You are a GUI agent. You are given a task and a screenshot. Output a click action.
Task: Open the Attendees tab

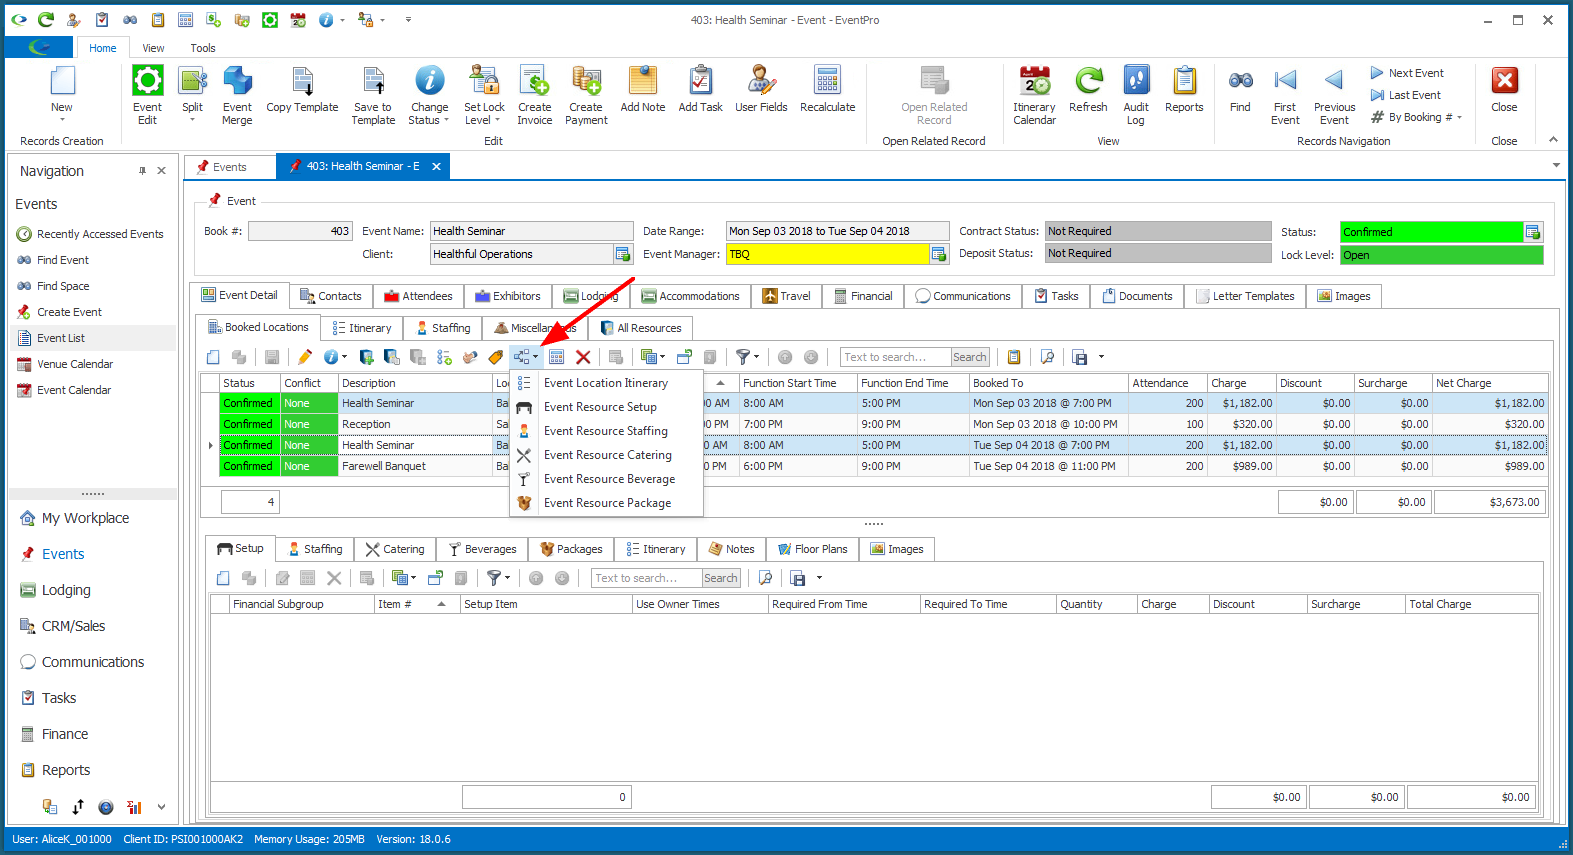(x=418, y=296)
